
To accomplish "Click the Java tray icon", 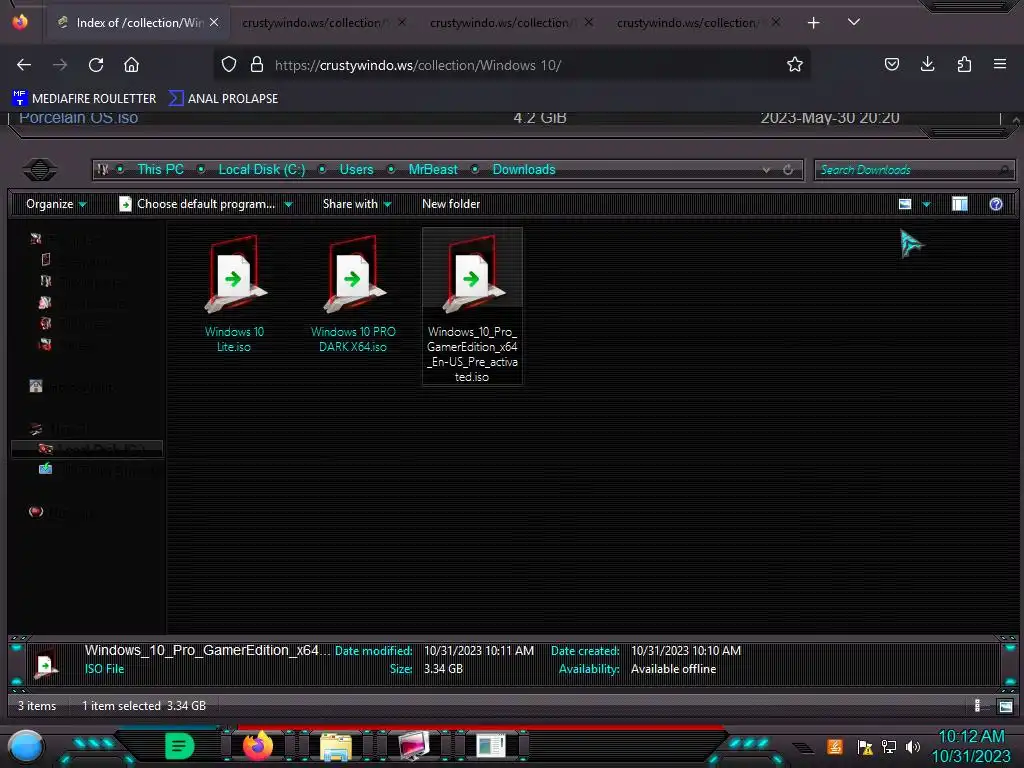I will click(x=834, y=746).
